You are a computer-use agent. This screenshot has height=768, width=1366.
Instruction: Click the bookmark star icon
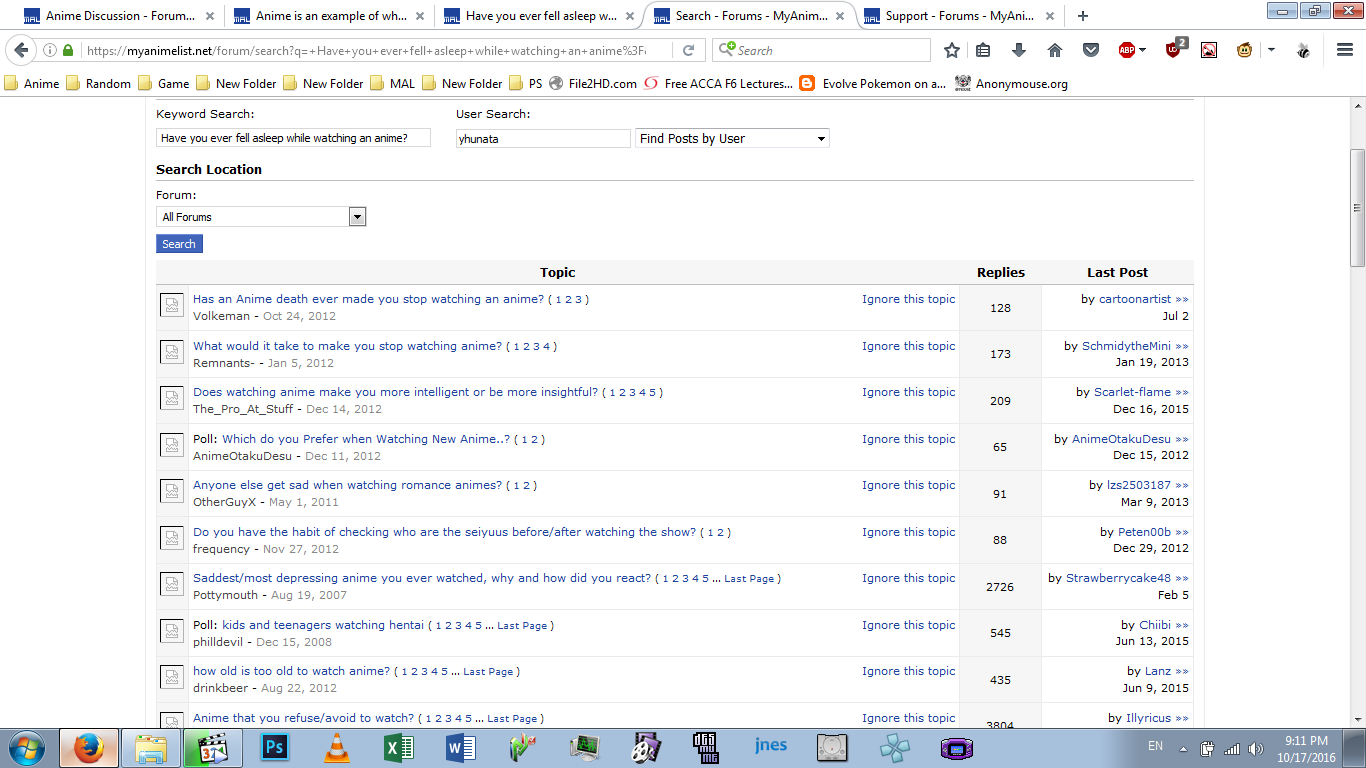coord(952,50)
